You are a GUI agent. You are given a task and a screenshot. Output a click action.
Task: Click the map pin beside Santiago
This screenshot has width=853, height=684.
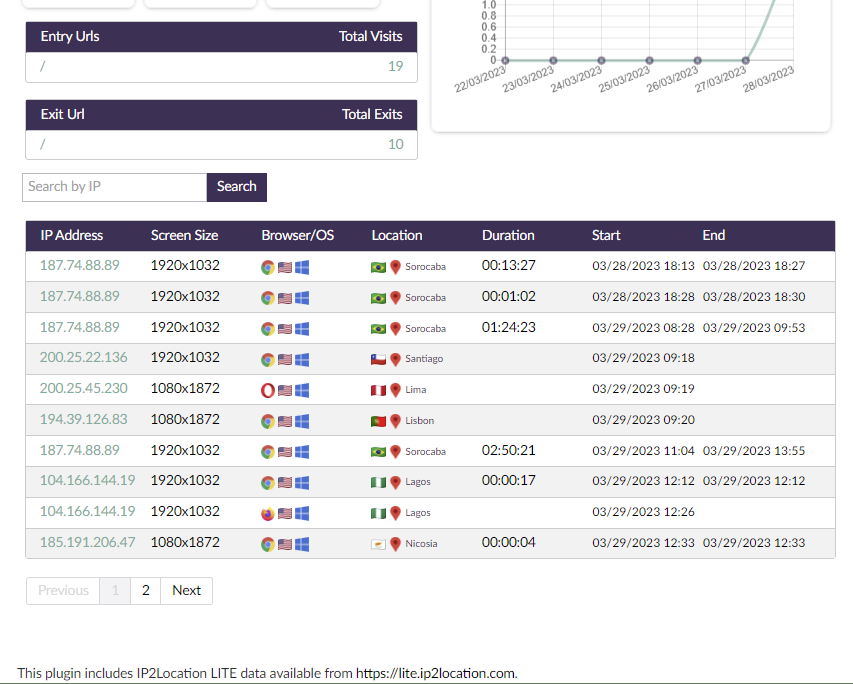[396, 359]
